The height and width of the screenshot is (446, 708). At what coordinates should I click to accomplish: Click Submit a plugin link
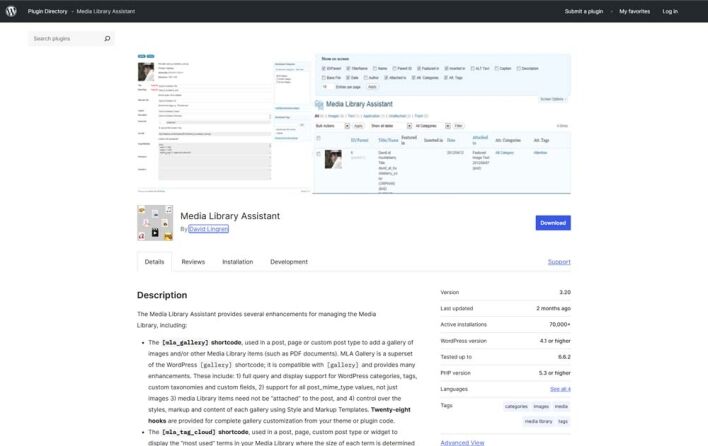click(x=584, y=11)
